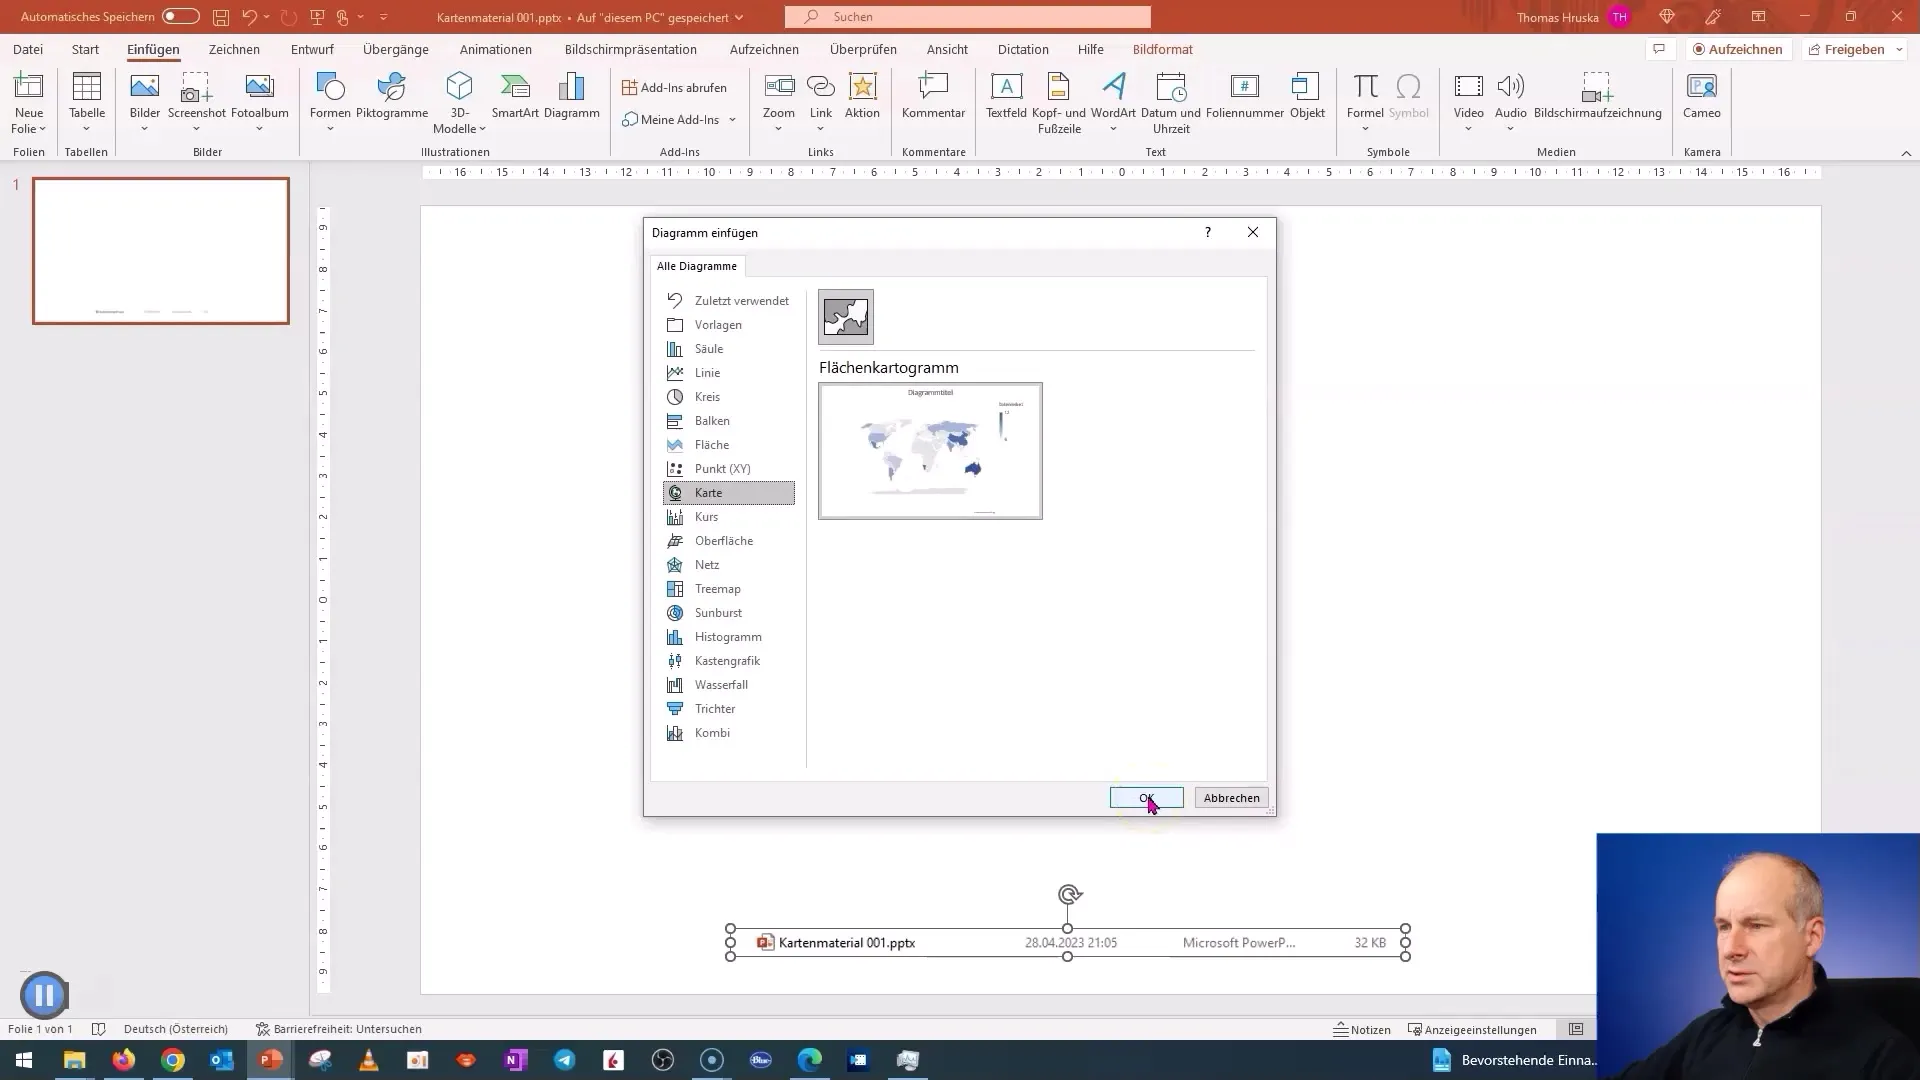Choose the Wasserfall chart type
Viewport: 1920px width, 1080px height.
coord(729,685)
